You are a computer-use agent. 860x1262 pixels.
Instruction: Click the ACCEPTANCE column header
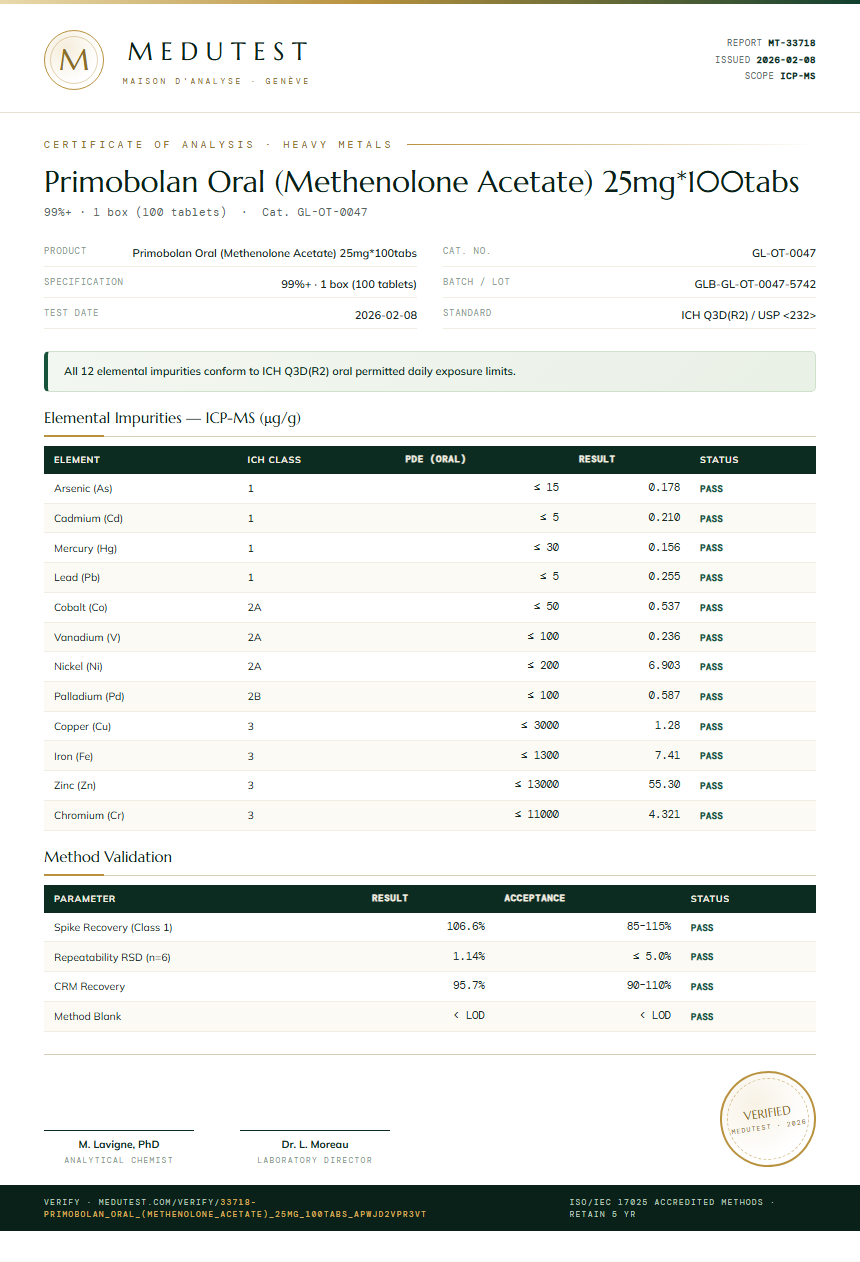point(535,898)
